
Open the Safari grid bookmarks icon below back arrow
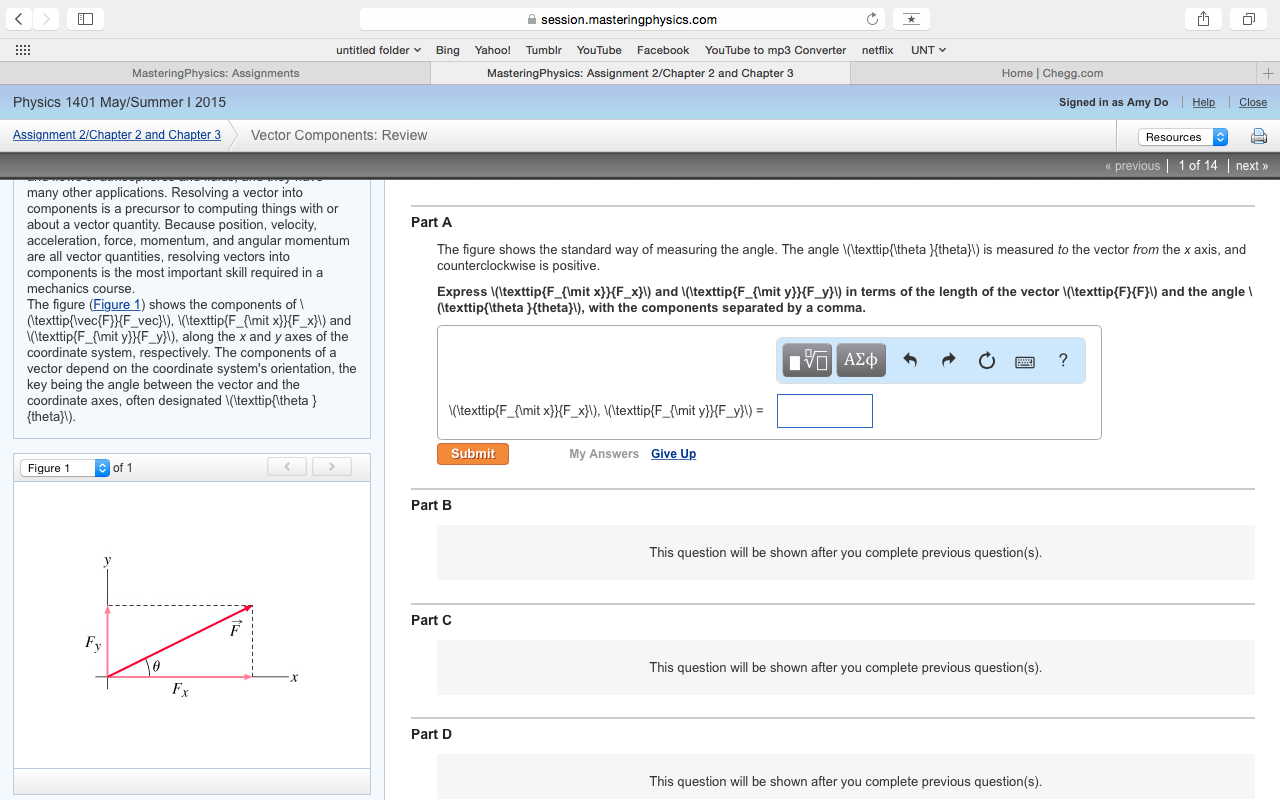22,50
